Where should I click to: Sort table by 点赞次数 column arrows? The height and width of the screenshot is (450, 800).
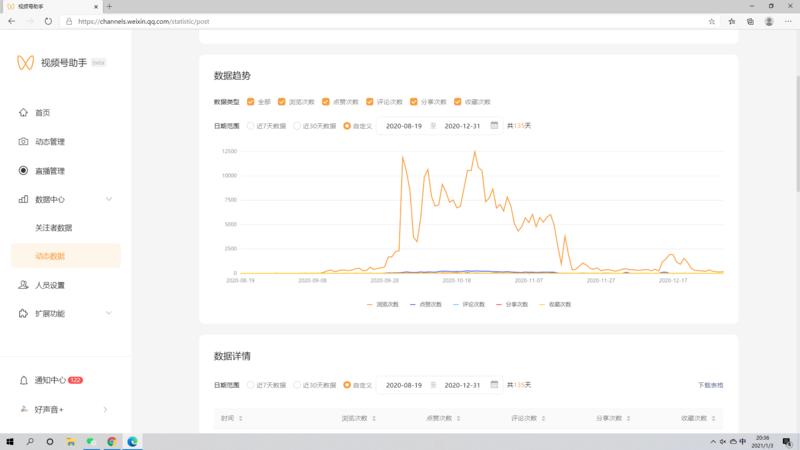(x=459, y=418)
